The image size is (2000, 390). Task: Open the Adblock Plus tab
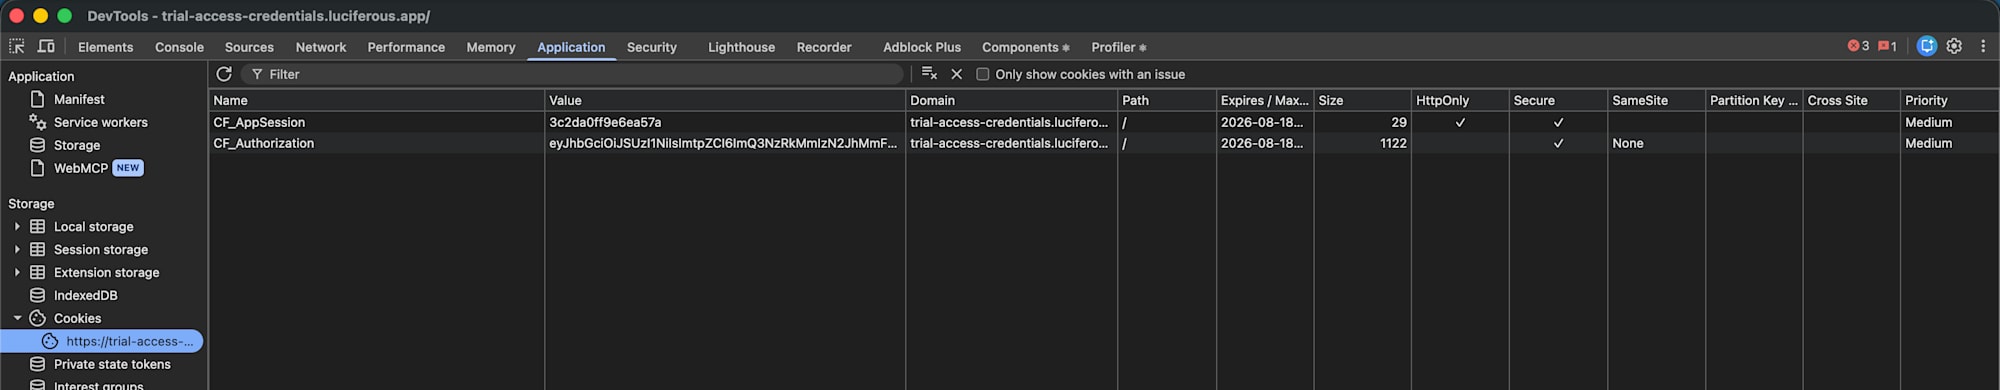(922, 47)
